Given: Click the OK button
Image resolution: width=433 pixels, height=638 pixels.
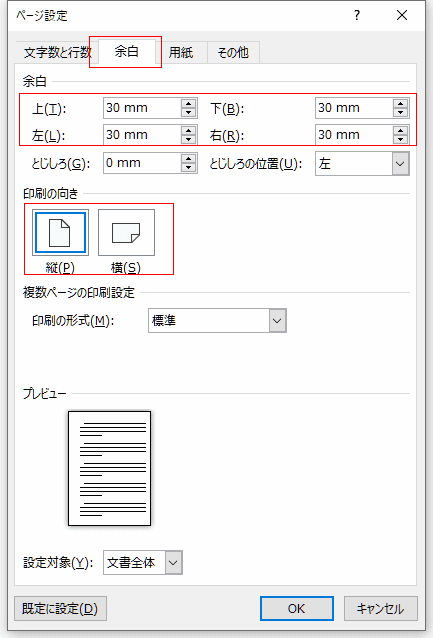Looking at the screenshot, I should click(x=297, y=608).
